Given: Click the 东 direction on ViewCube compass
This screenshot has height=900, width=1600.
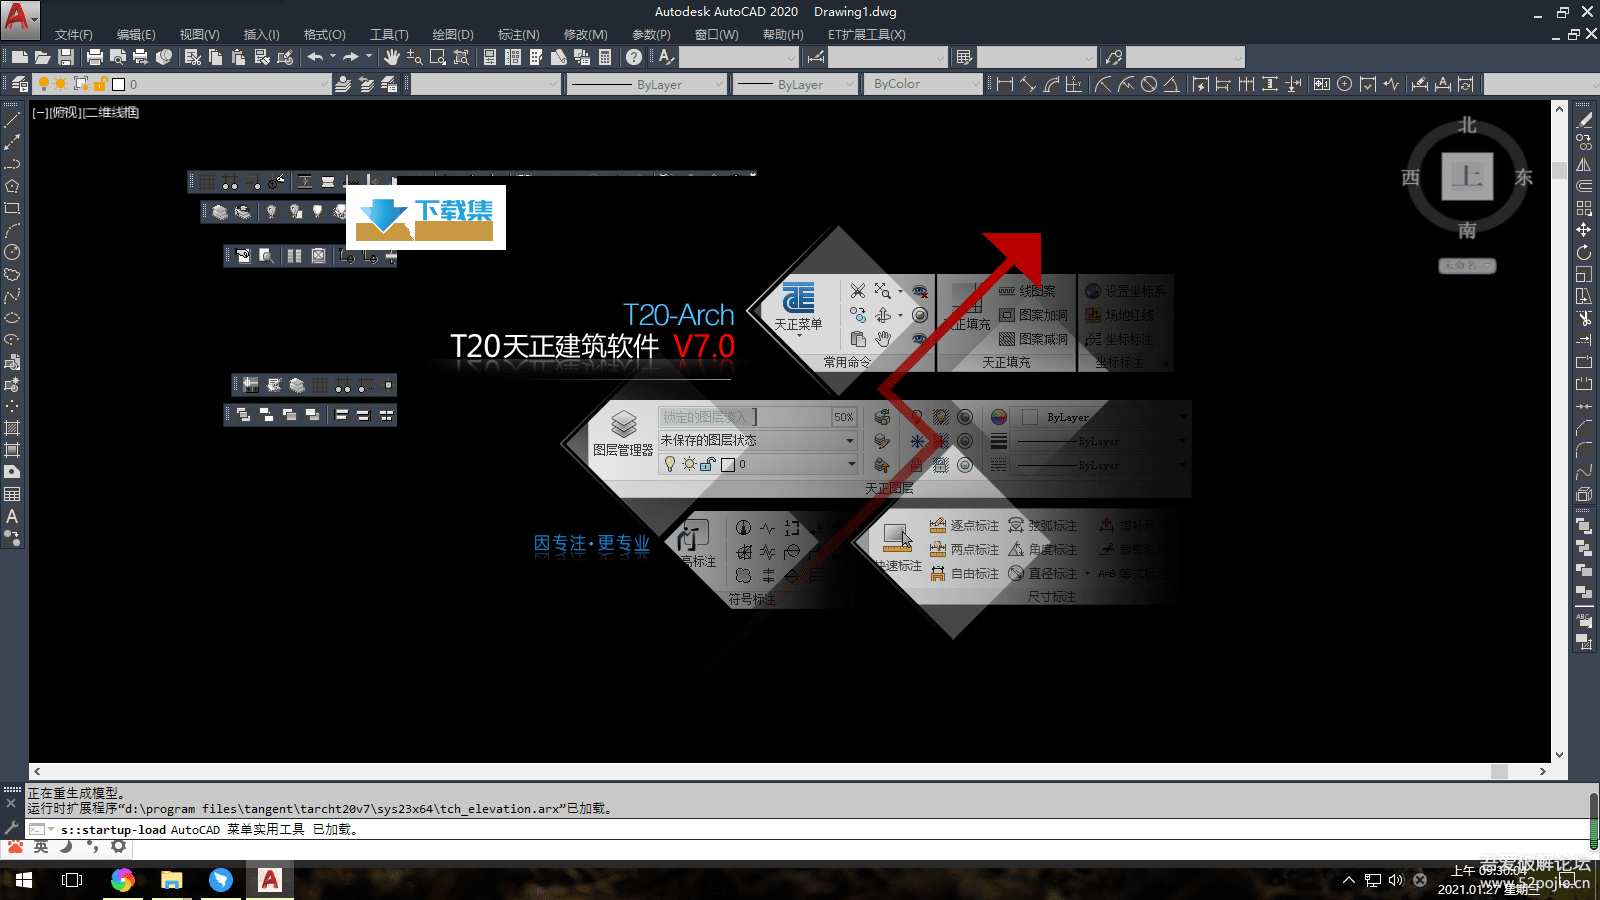Looking at the screenshot, I should coord(1523,177).
